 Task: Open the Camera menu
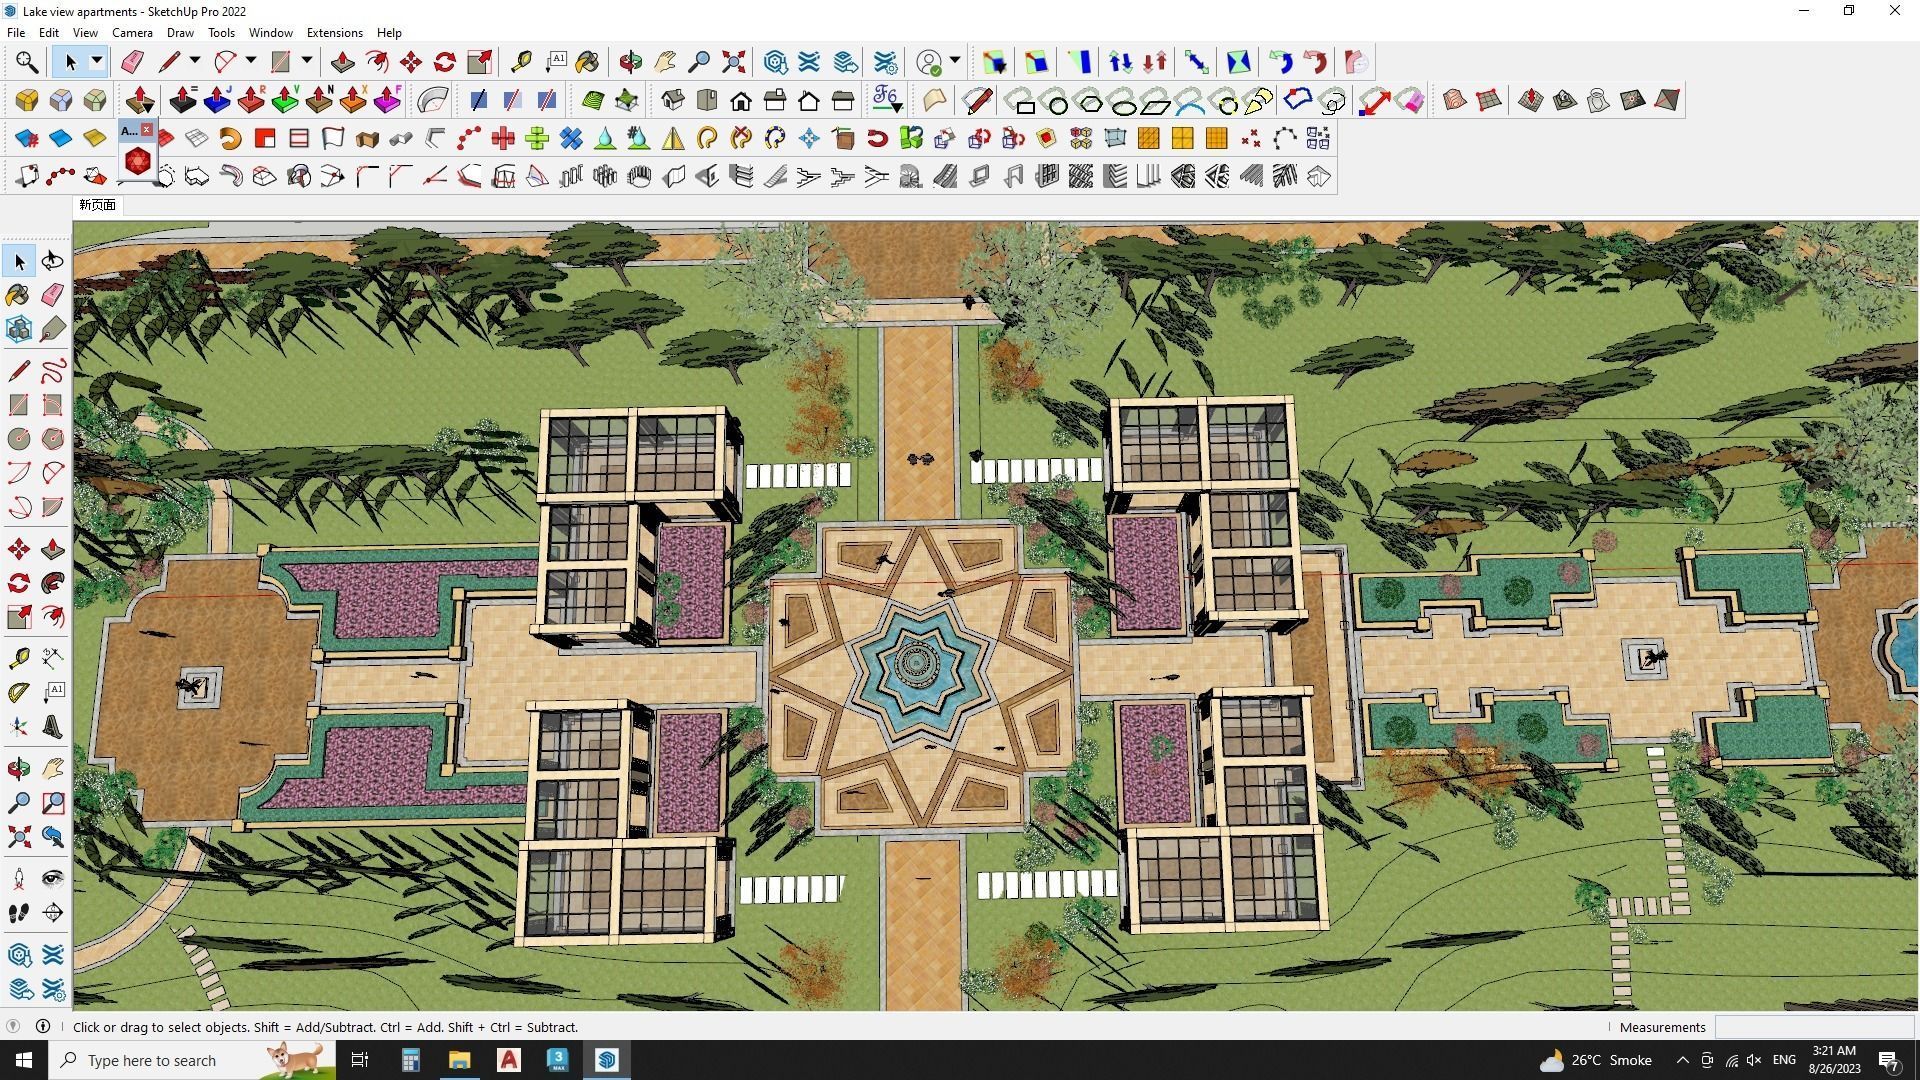coord(132,33)
